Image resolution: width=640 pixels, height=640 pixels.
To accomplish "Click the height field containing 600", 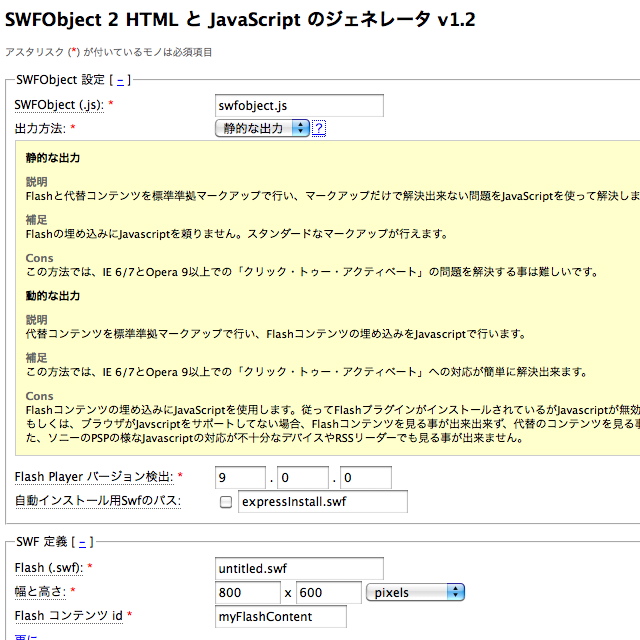I will [327, 592].
